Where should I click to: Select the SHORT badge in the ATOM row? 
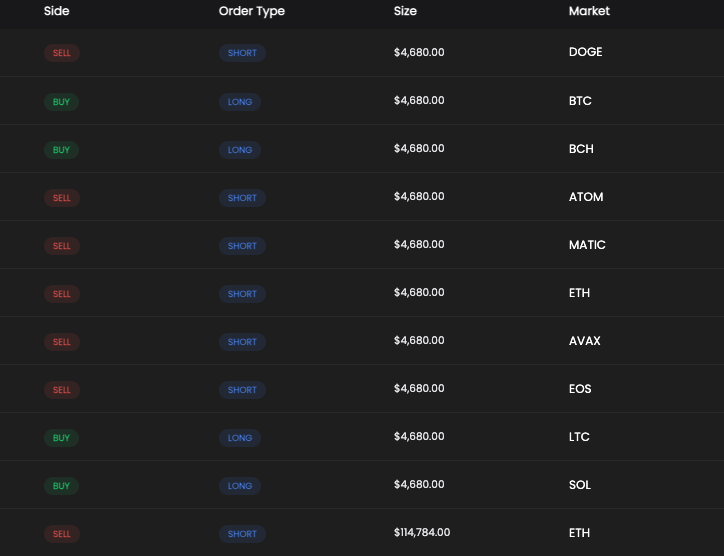pyautogui.click(x=242, y=198)
